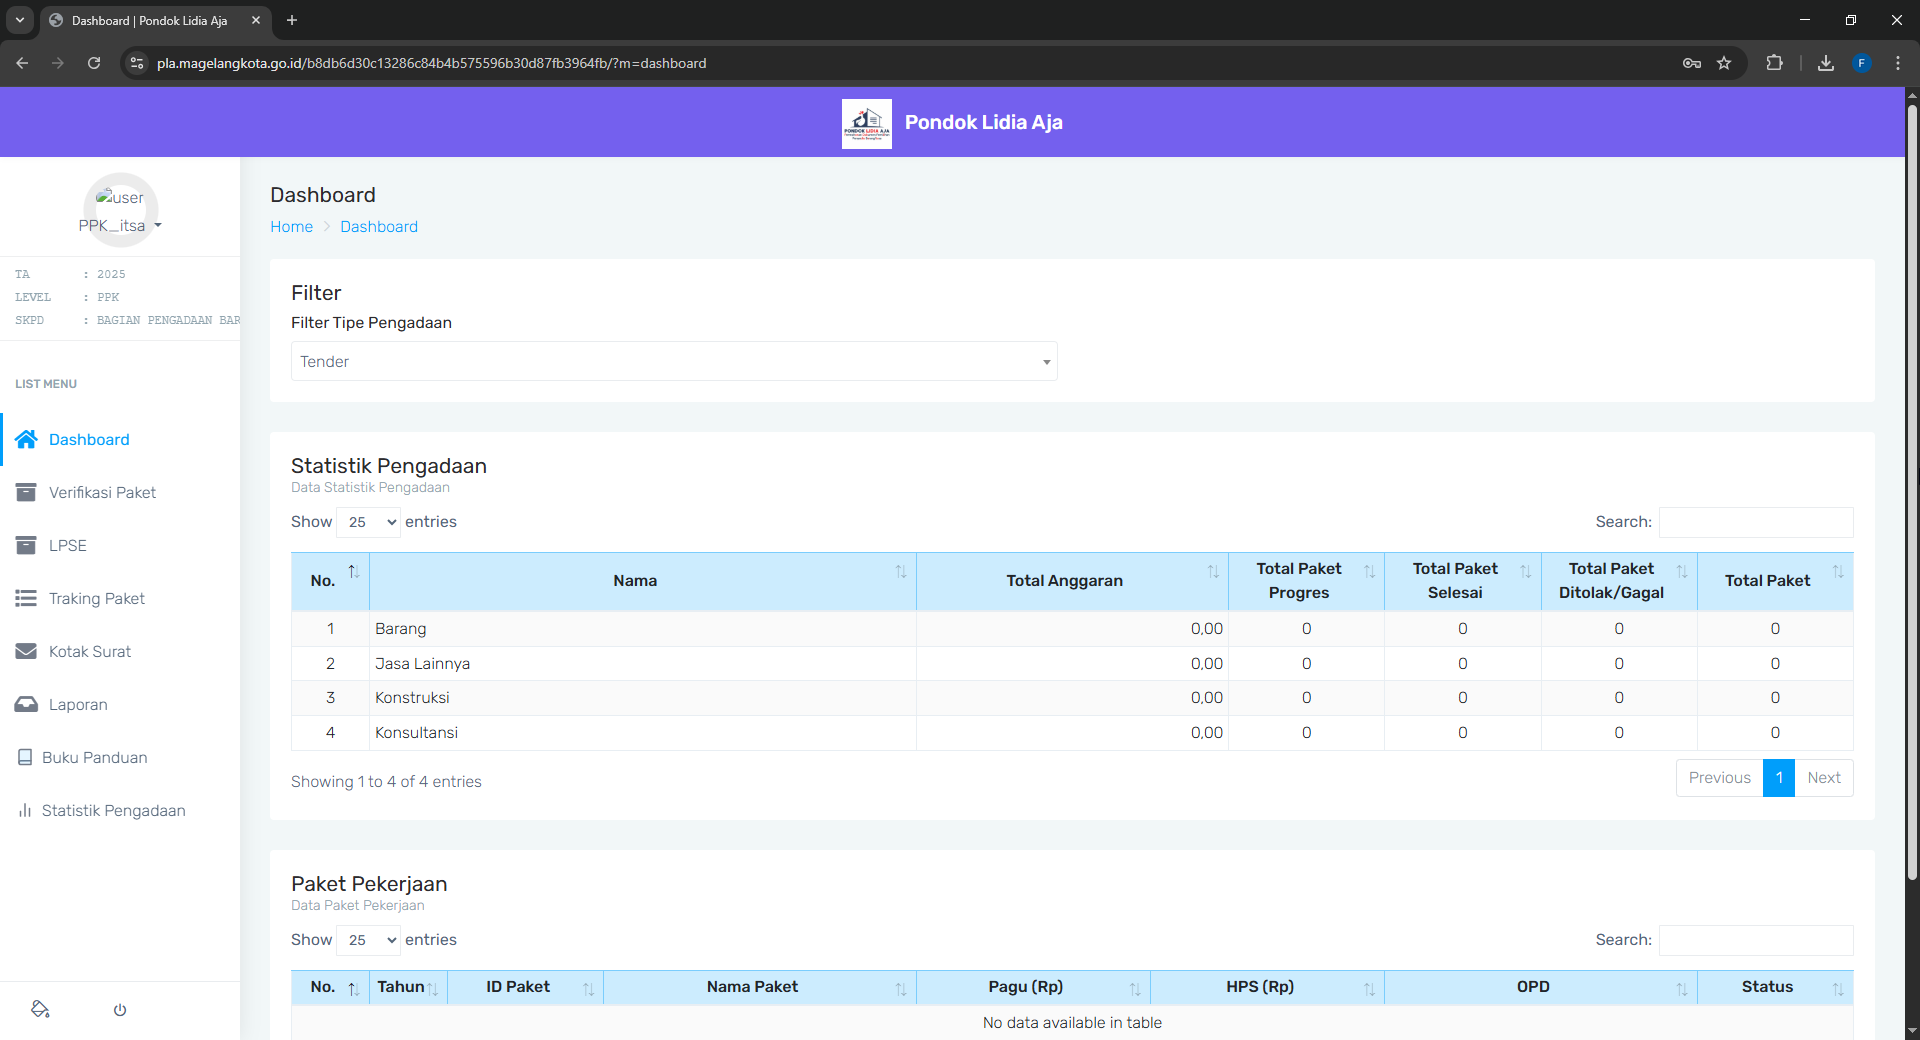1920x1040 pixels.
Task: Click the Next pagination button
Action: coord(1823,778)
